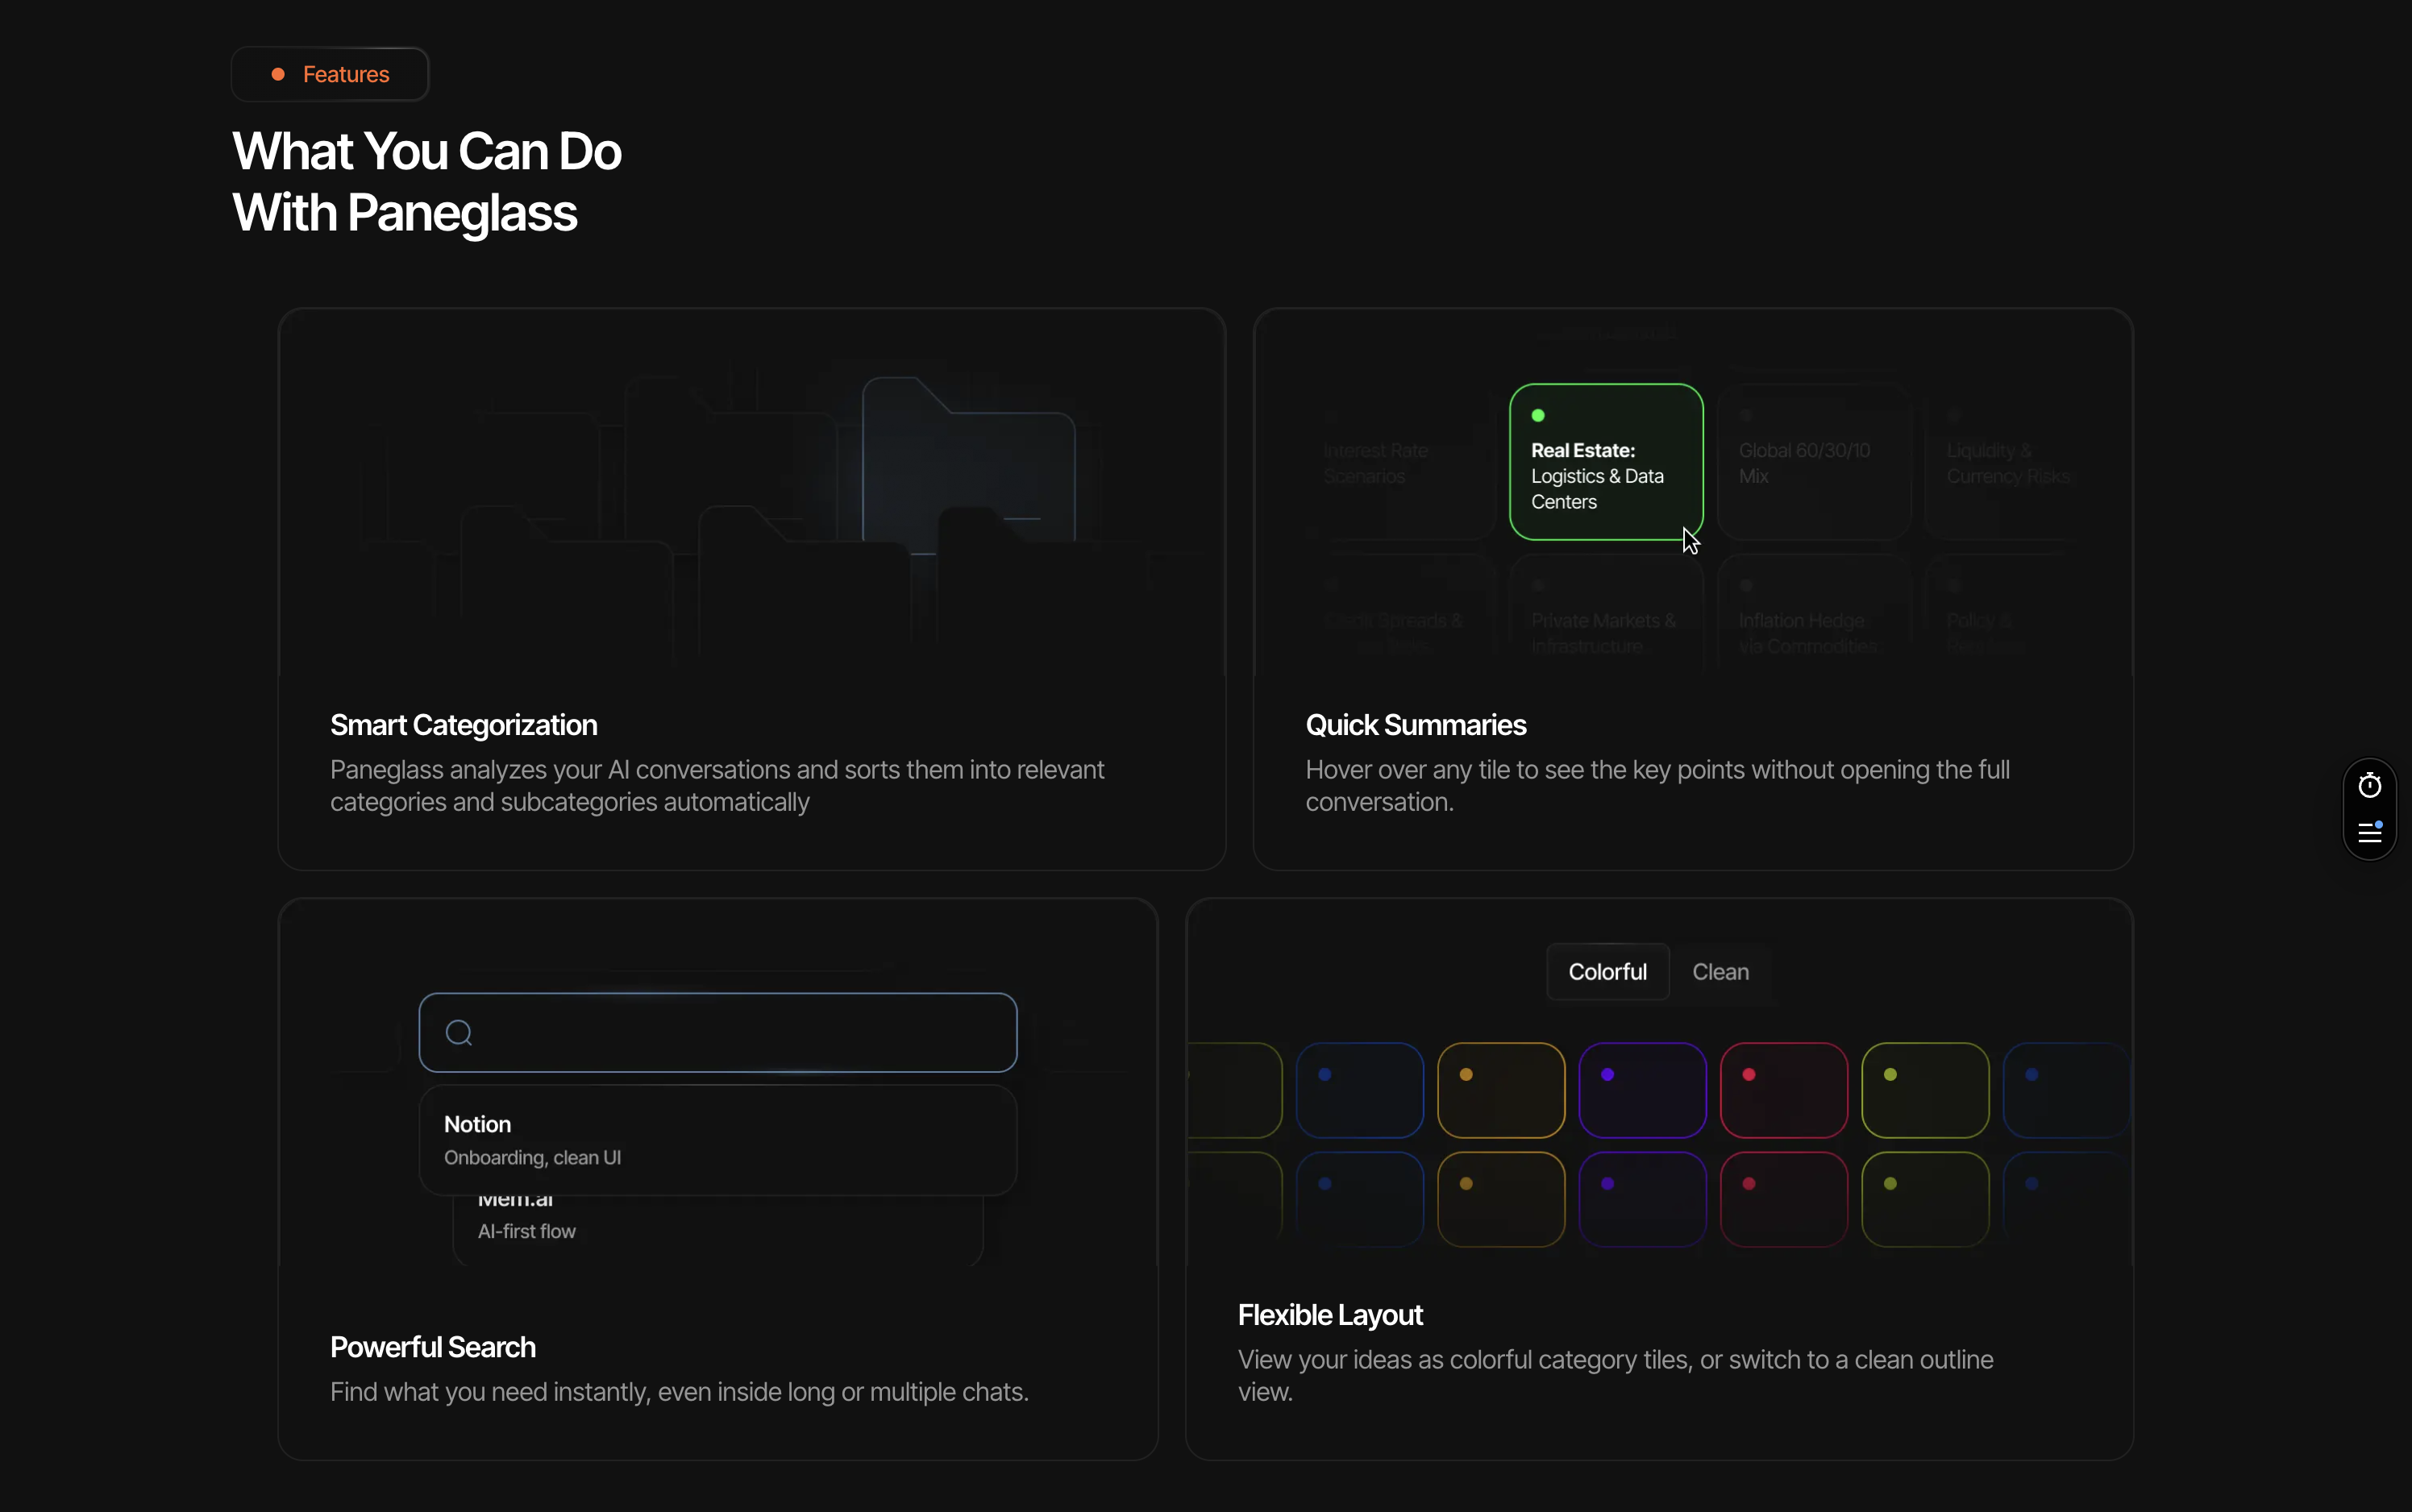Click the orange dot inside the Features badge

click(x=277, y=73)
